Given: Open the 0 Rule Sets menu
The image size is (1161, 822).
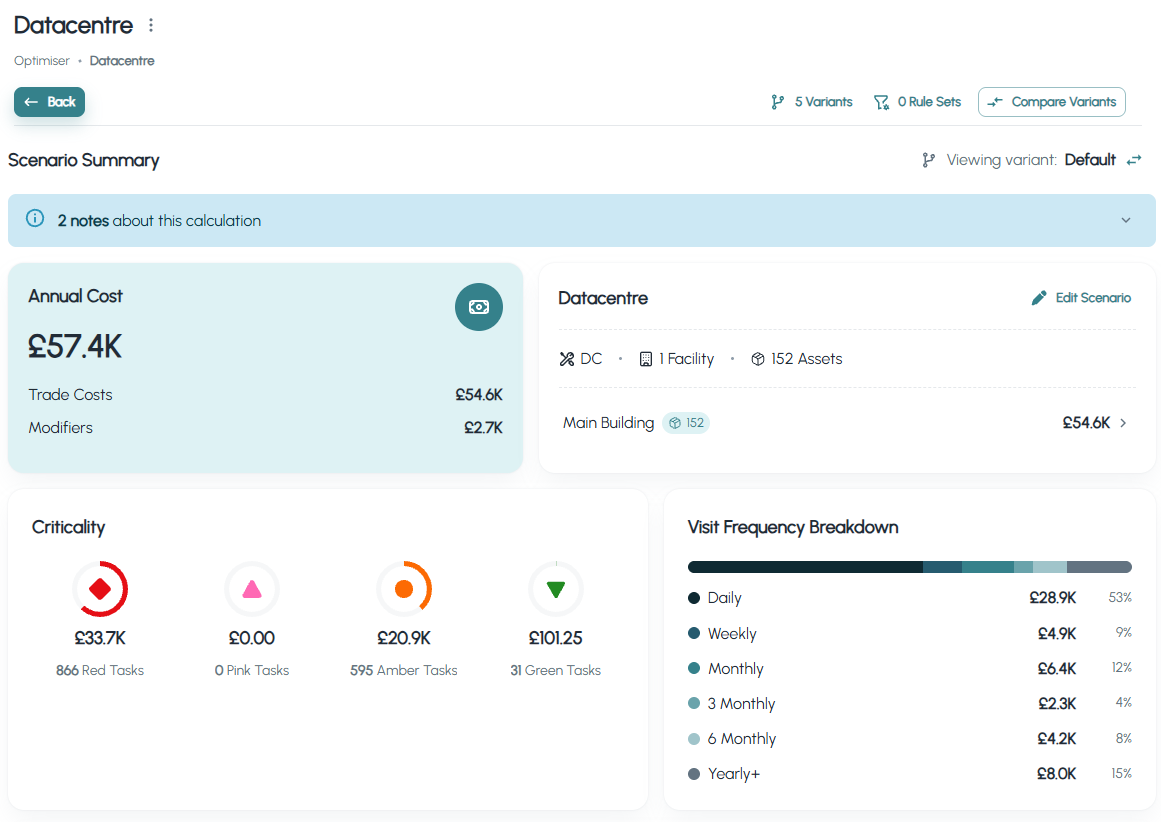Looking at the screenshot, I should [917, 102].
